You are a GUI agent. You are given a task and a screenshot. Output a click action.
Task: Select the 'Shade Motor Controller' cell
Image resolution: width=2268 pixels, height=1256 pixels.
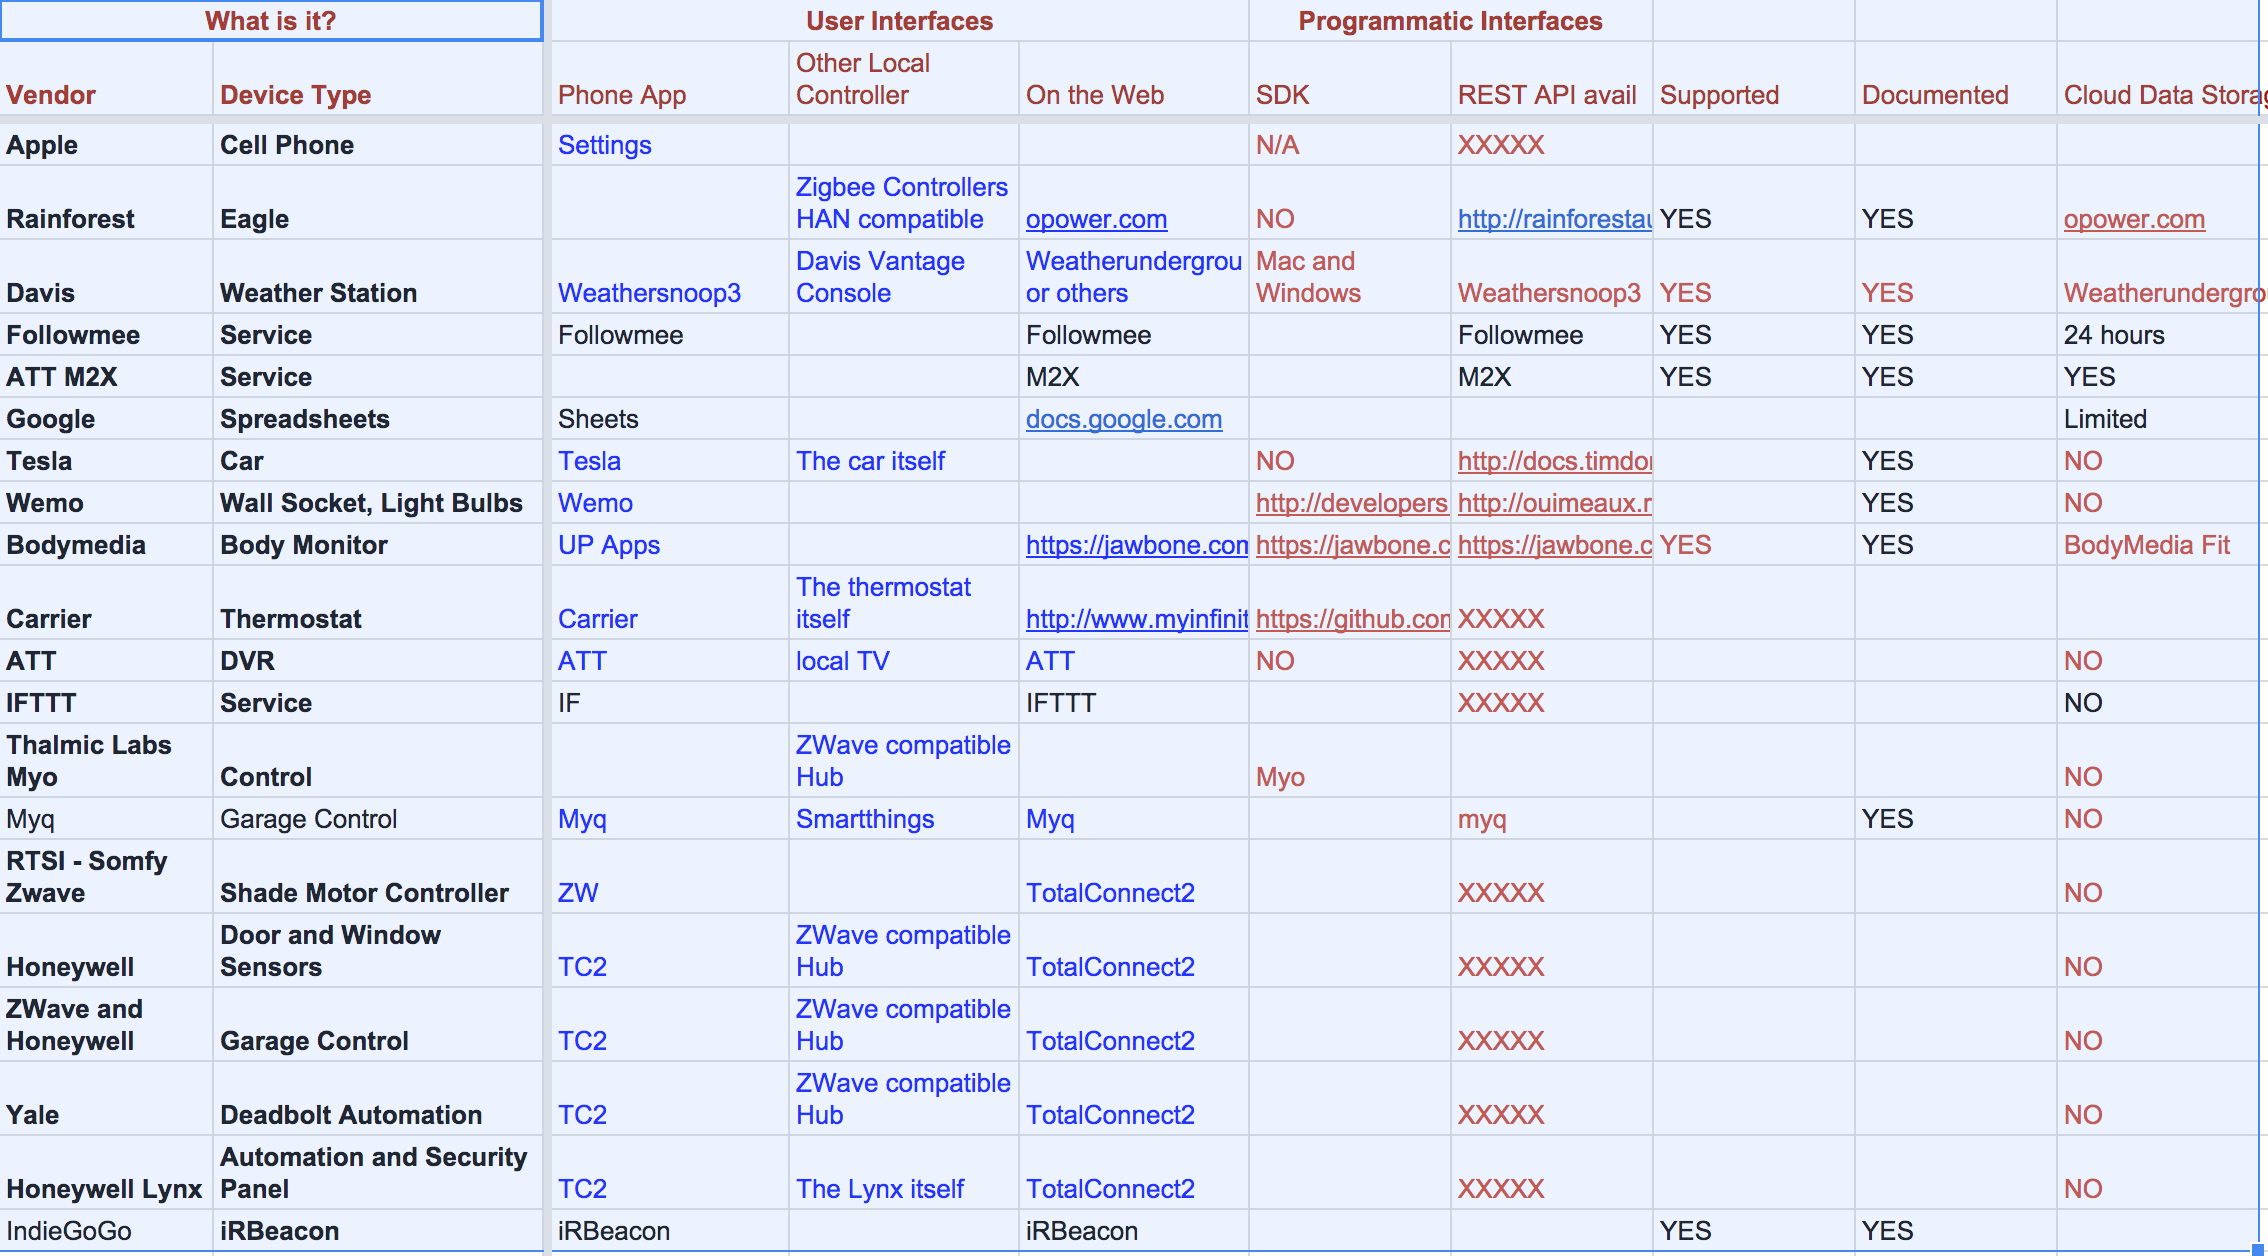pyautogui.click(x=364, y=893)
